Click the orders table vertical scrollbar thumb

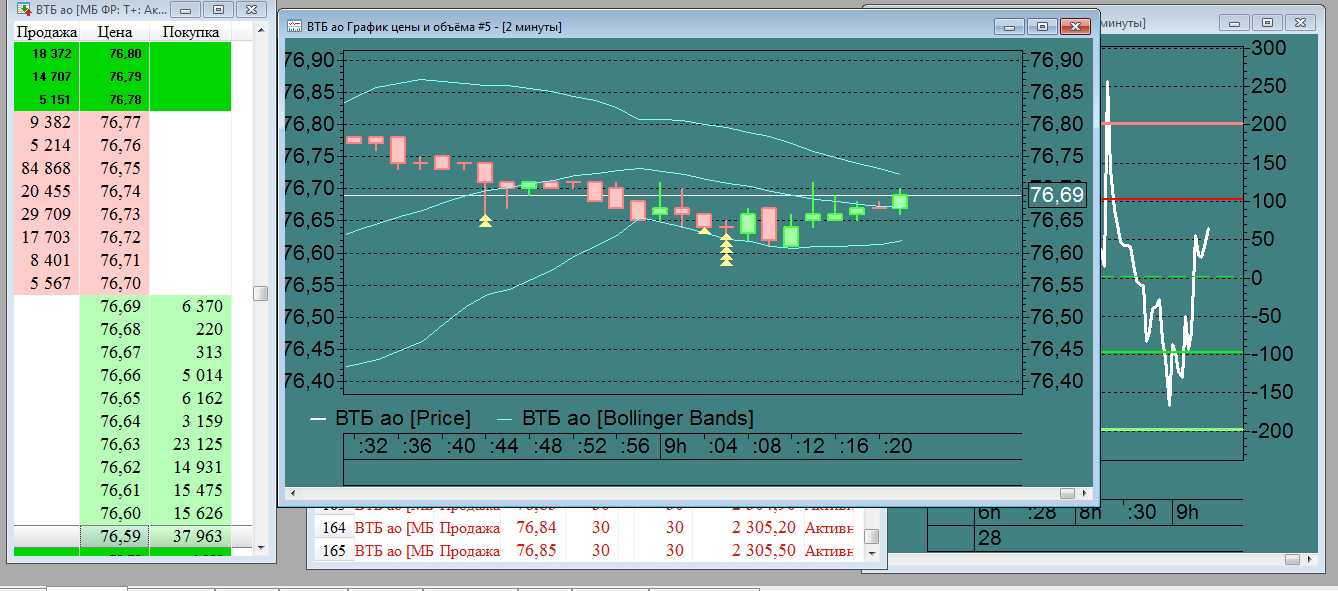pos(871,535)
